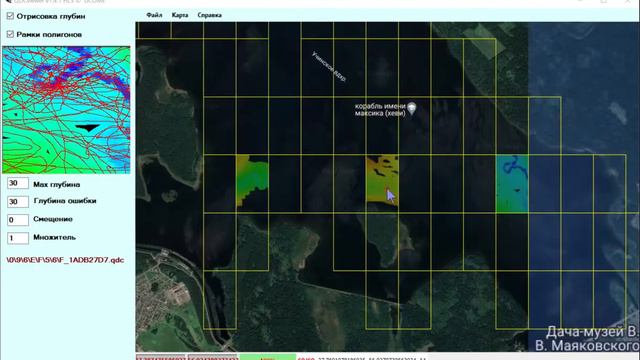Viewport: 640px width, 360px height.
Task: Click the Глубина ошибки label
Action: coord(65,201)
